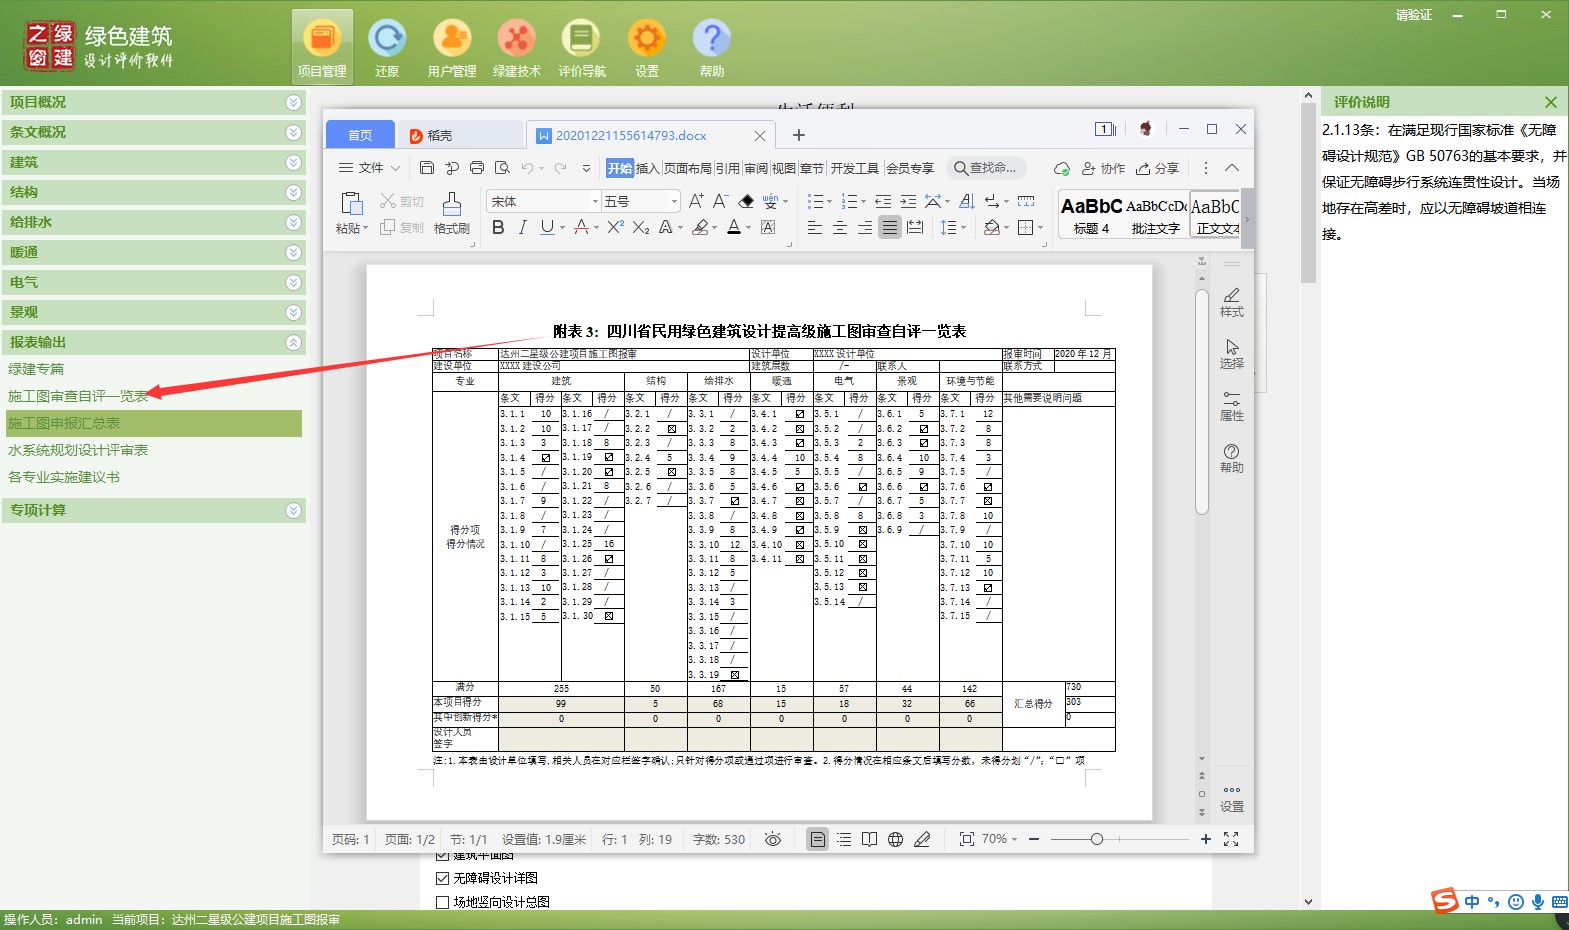1569x930 pixels.
Task: Click the save icon in WPS toolbar
Action: pyautogui.click(x=427, y=168)
